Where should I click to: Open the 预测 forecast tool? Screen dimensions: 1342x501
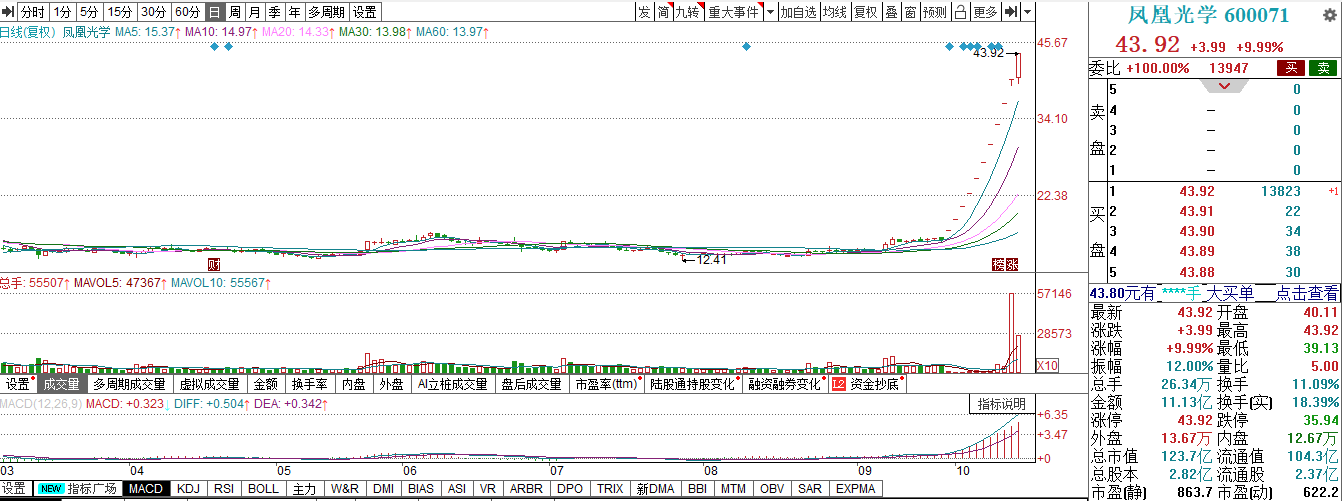[x=935, y=12]
